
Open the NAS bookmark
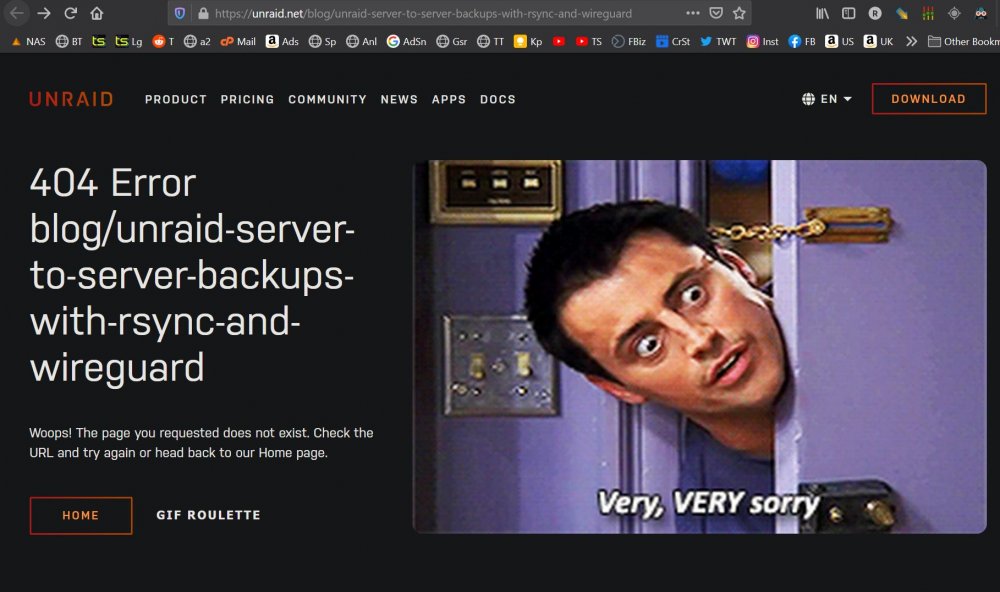[29, 41]
